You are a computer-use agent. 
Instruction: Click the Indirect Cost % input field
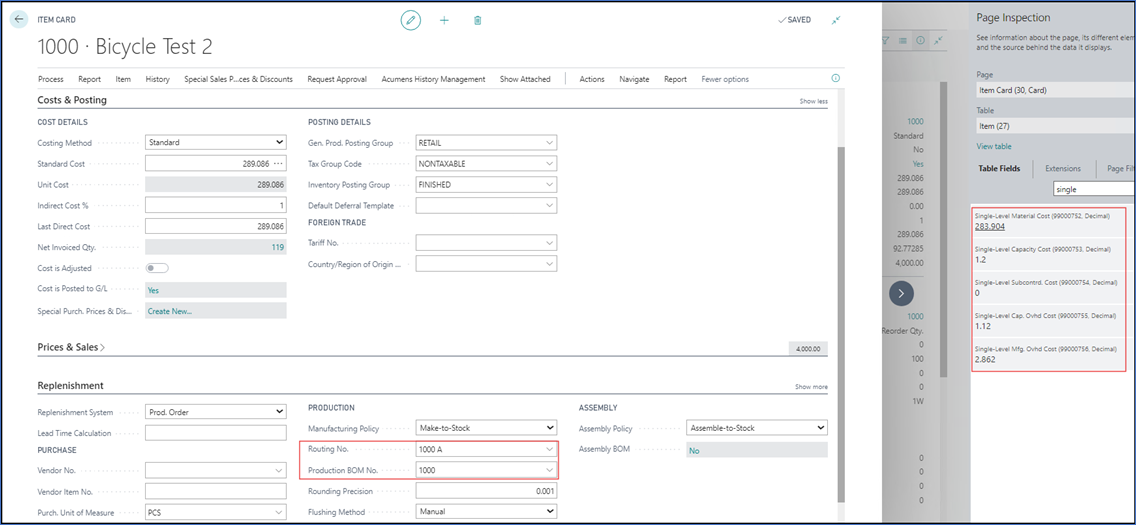(x=215, y=205)
